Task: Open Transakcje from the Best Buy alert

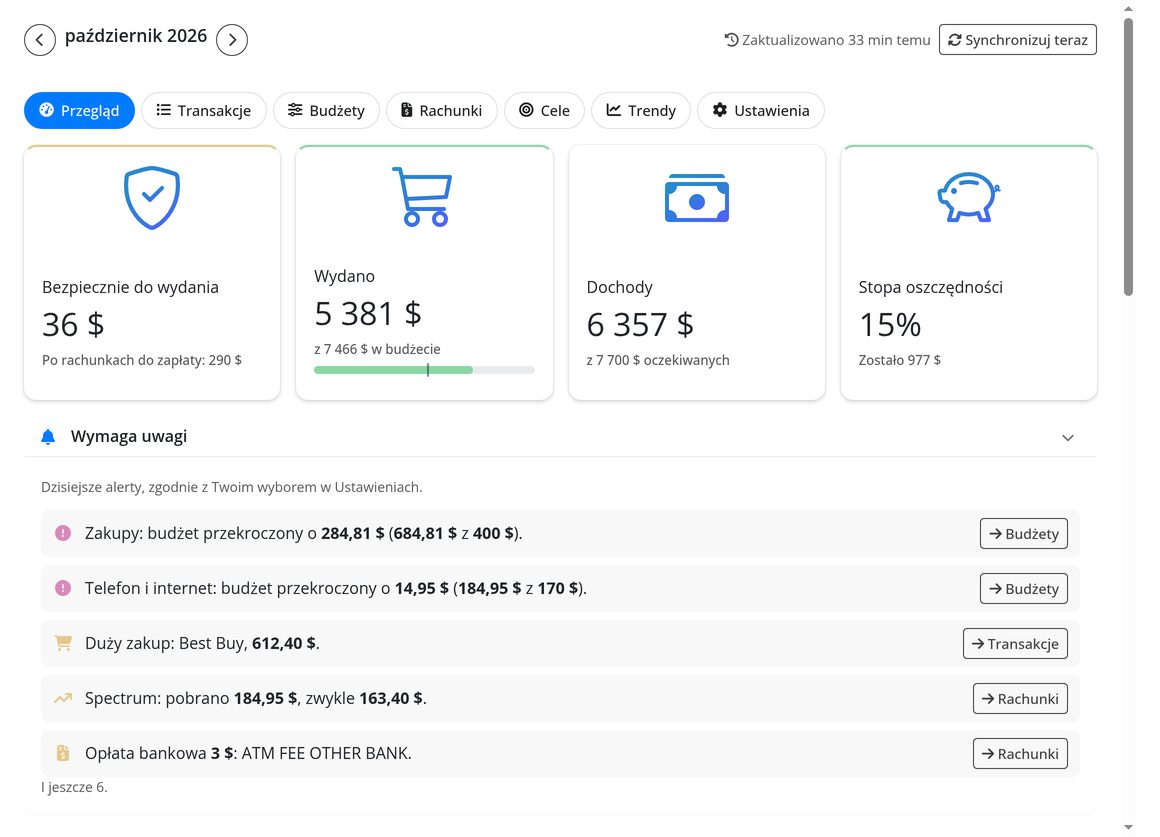Action: (1015, 643)
